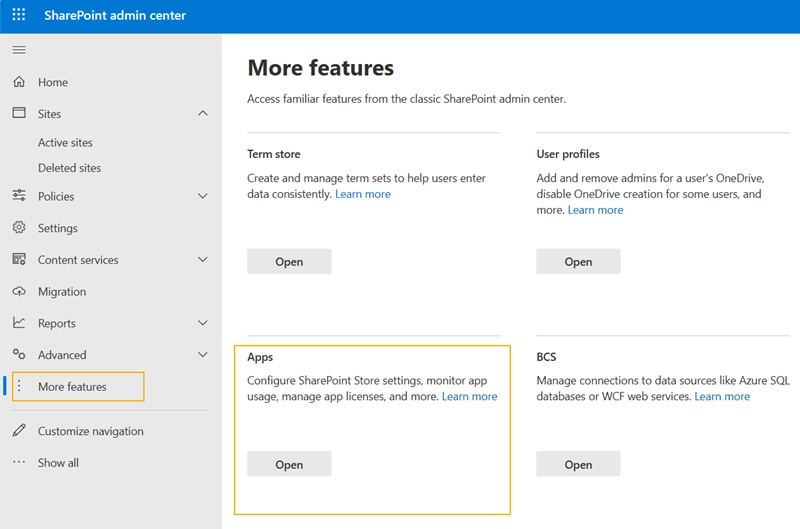800x529 pixels.
Task: Click the Policies sliders icon
Action: tap(19, 195)
